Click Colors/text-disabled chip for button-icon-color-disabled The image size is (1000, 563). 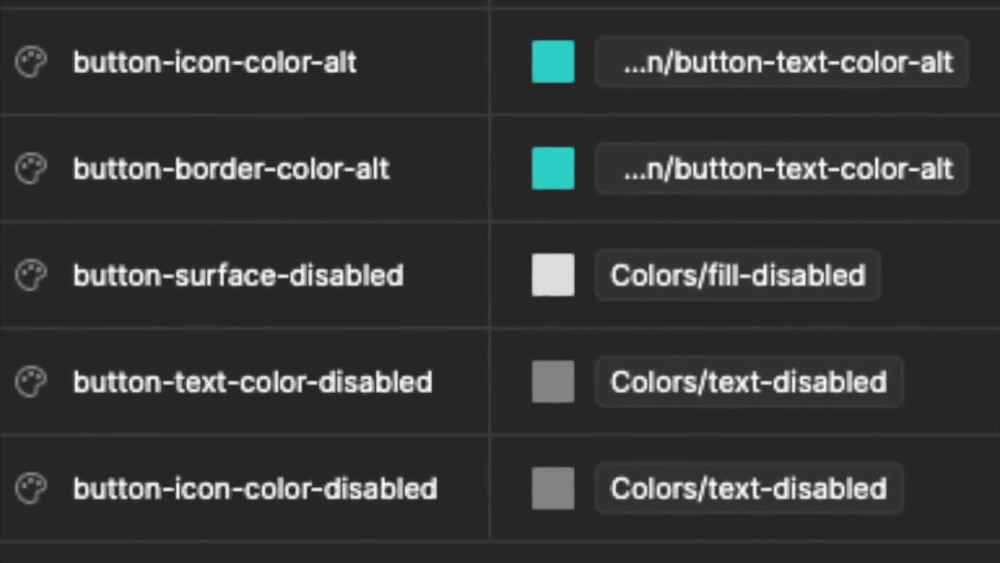749,488
